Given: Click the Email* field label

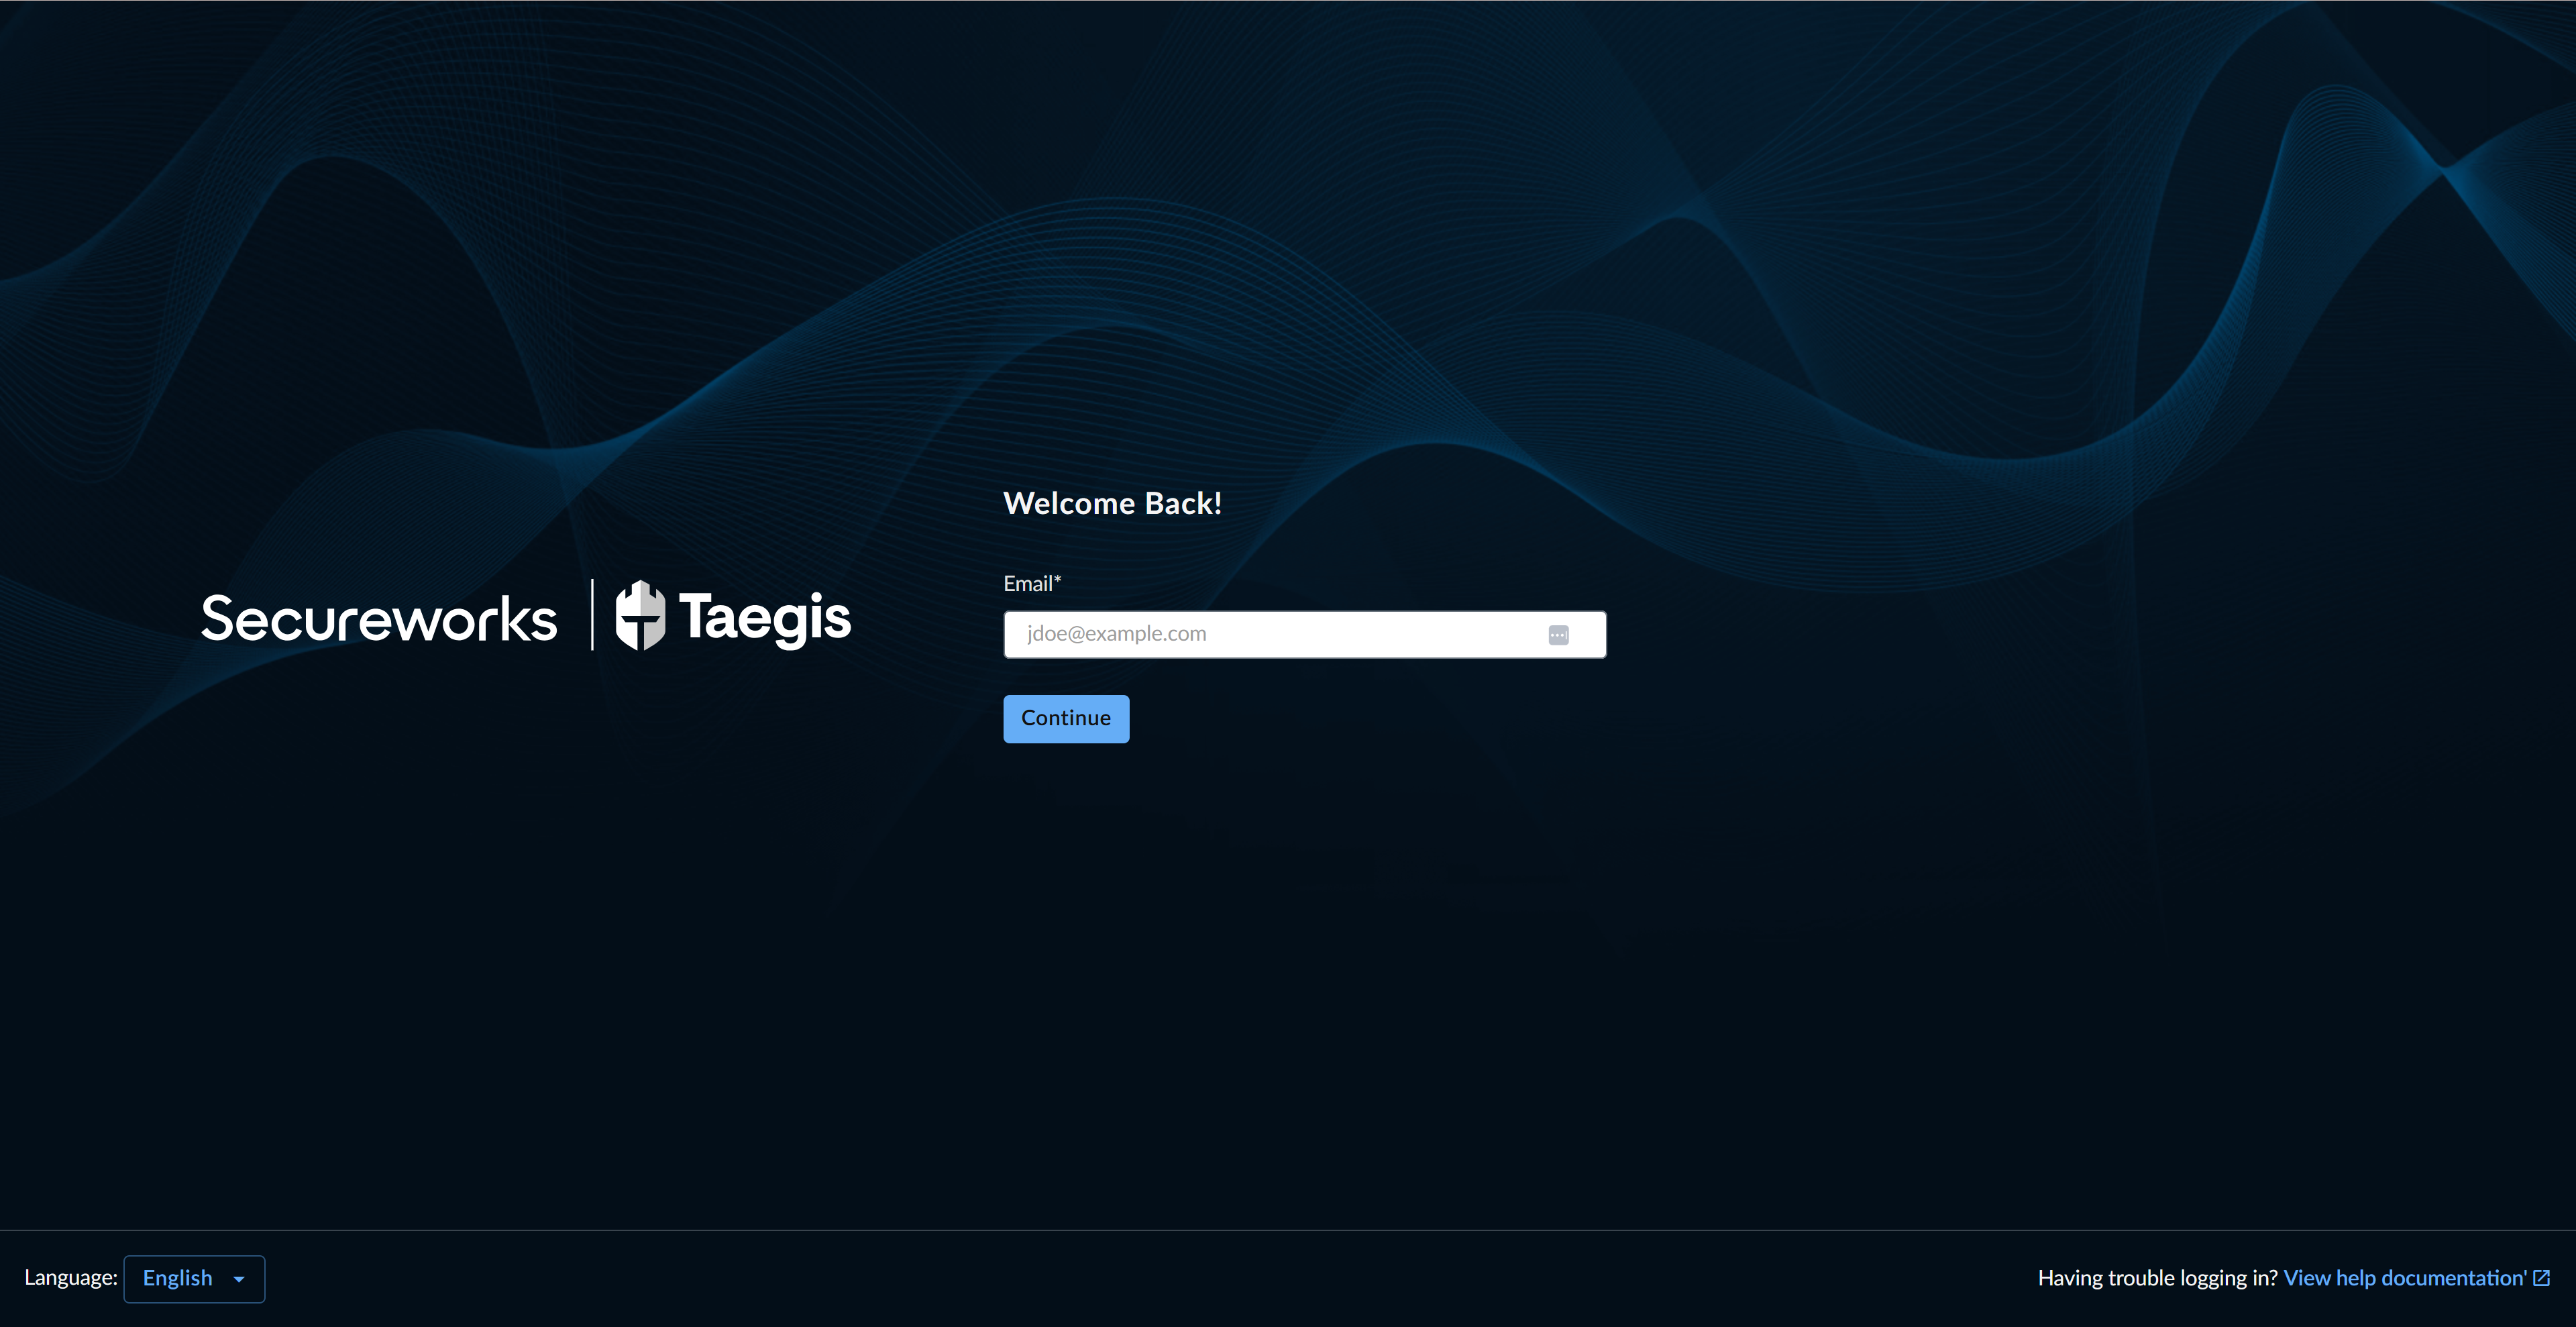Looking at the screenshot, I should (1032, 584).
